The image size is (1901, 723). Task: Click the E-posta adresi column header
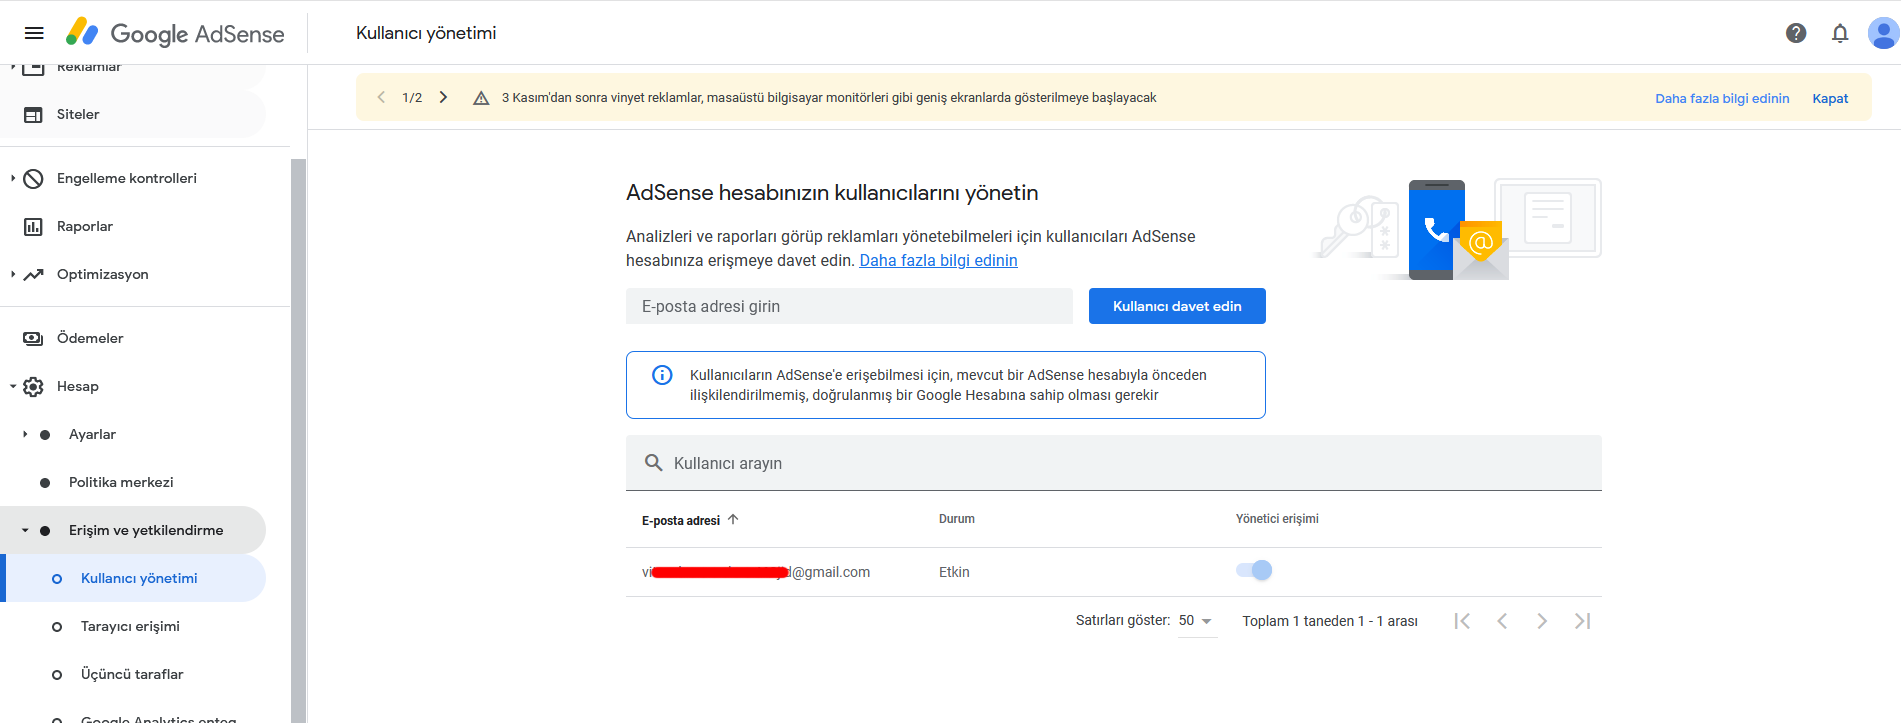(681, 520)
